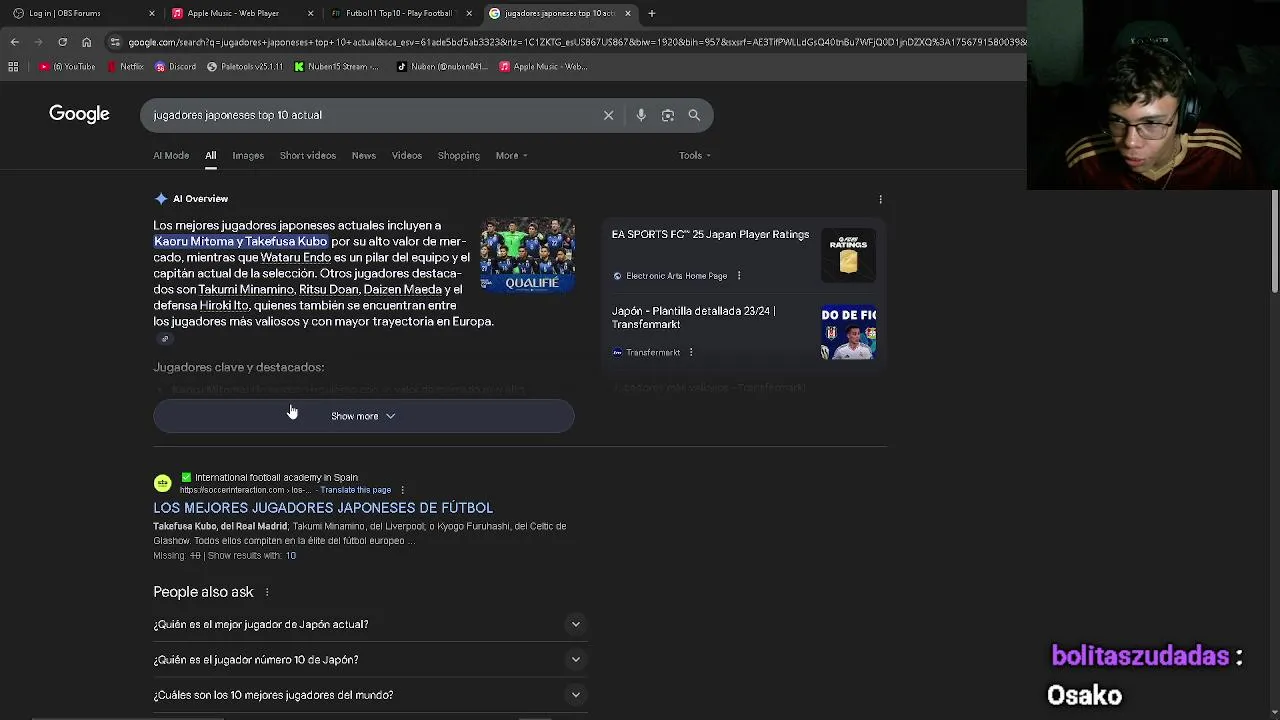Expand AI Overview with Show more
Viewport: 1280px width, 720px height.
click(363, 416)
